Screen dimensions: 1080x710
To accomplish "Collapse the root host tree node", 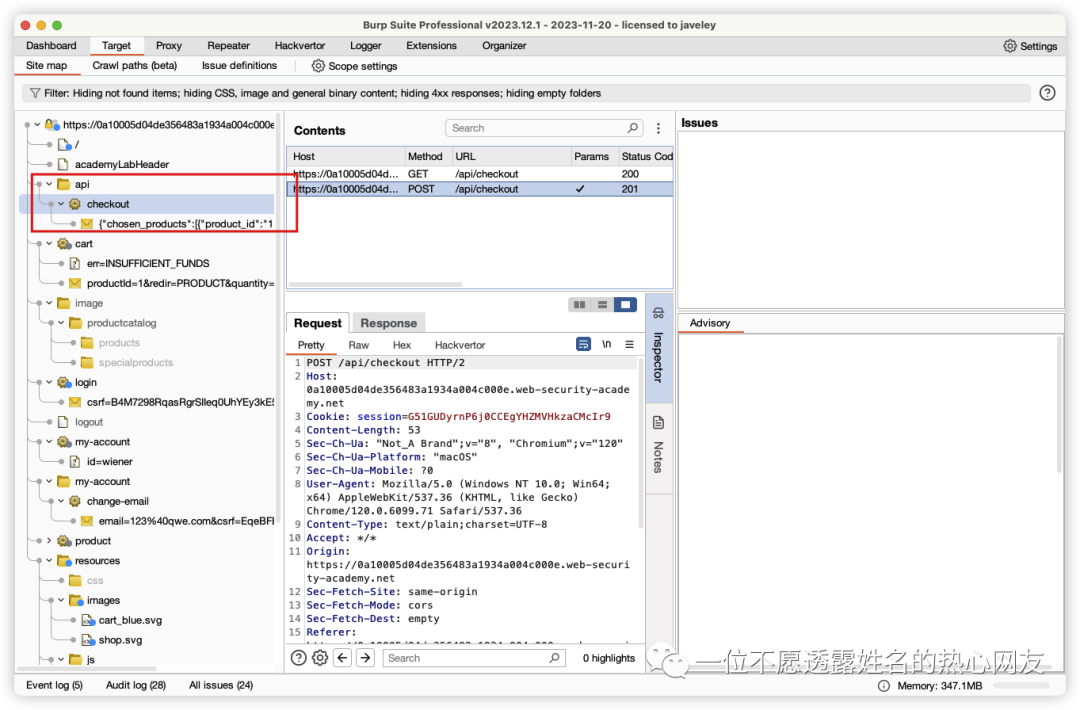I will coord(37,125).
